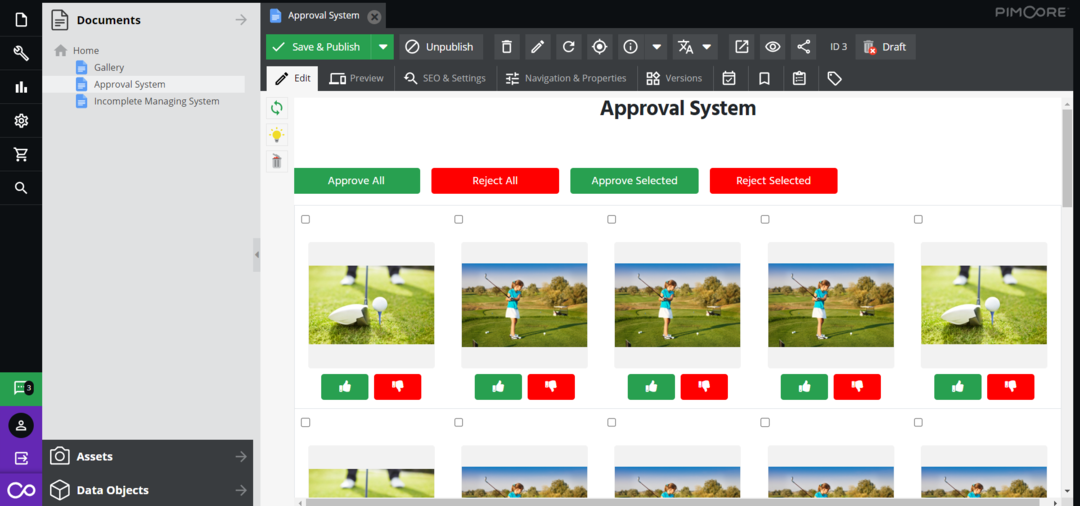This screenshot has height=506, width=1080.
Task: Open the Marketing bar chart menu
Action: tap(21, 87)
